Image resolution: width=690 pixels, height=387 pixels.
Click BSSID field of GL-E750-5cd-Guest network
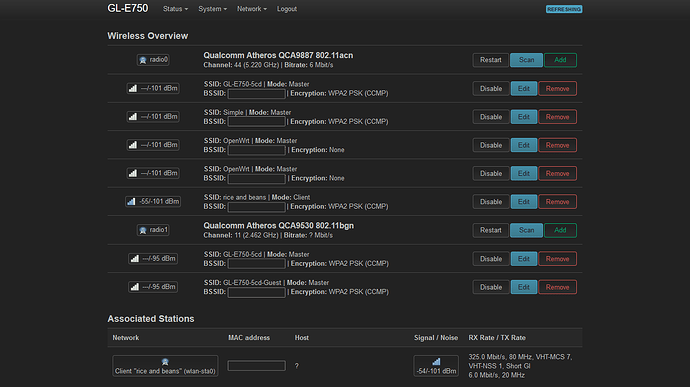(x=257, y=292)
